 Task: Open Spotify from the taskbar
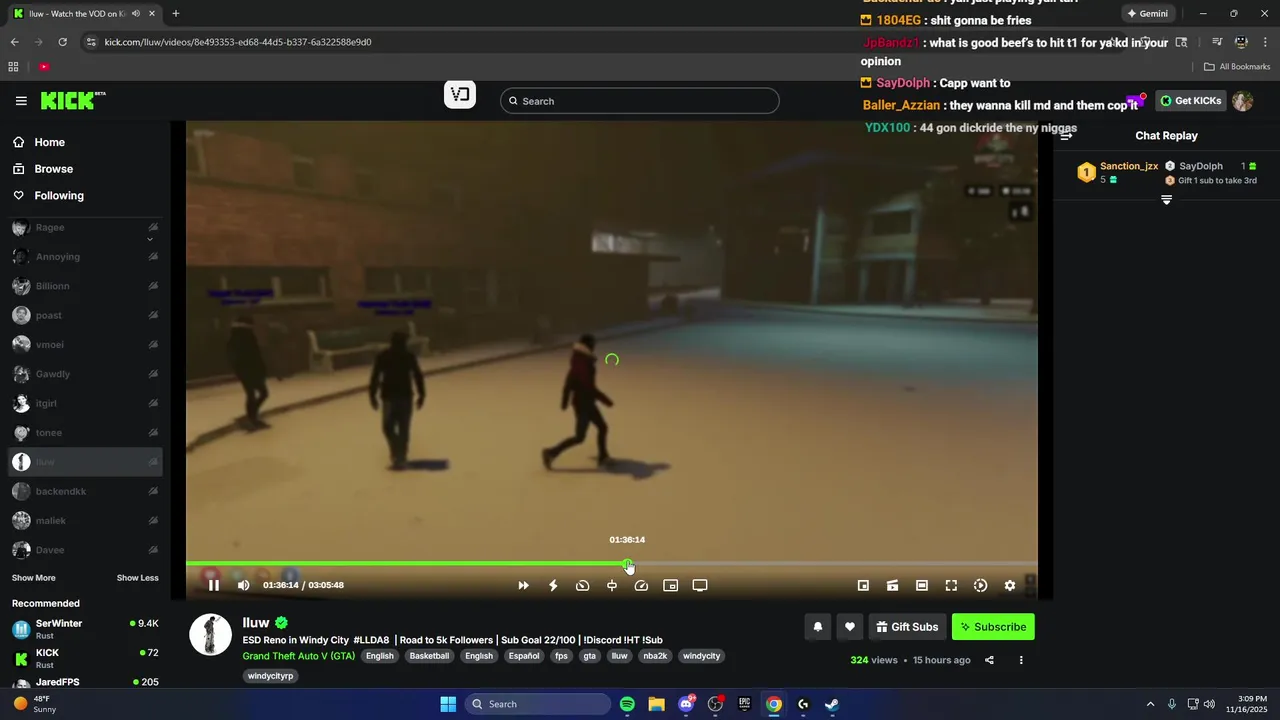[627, 704]
